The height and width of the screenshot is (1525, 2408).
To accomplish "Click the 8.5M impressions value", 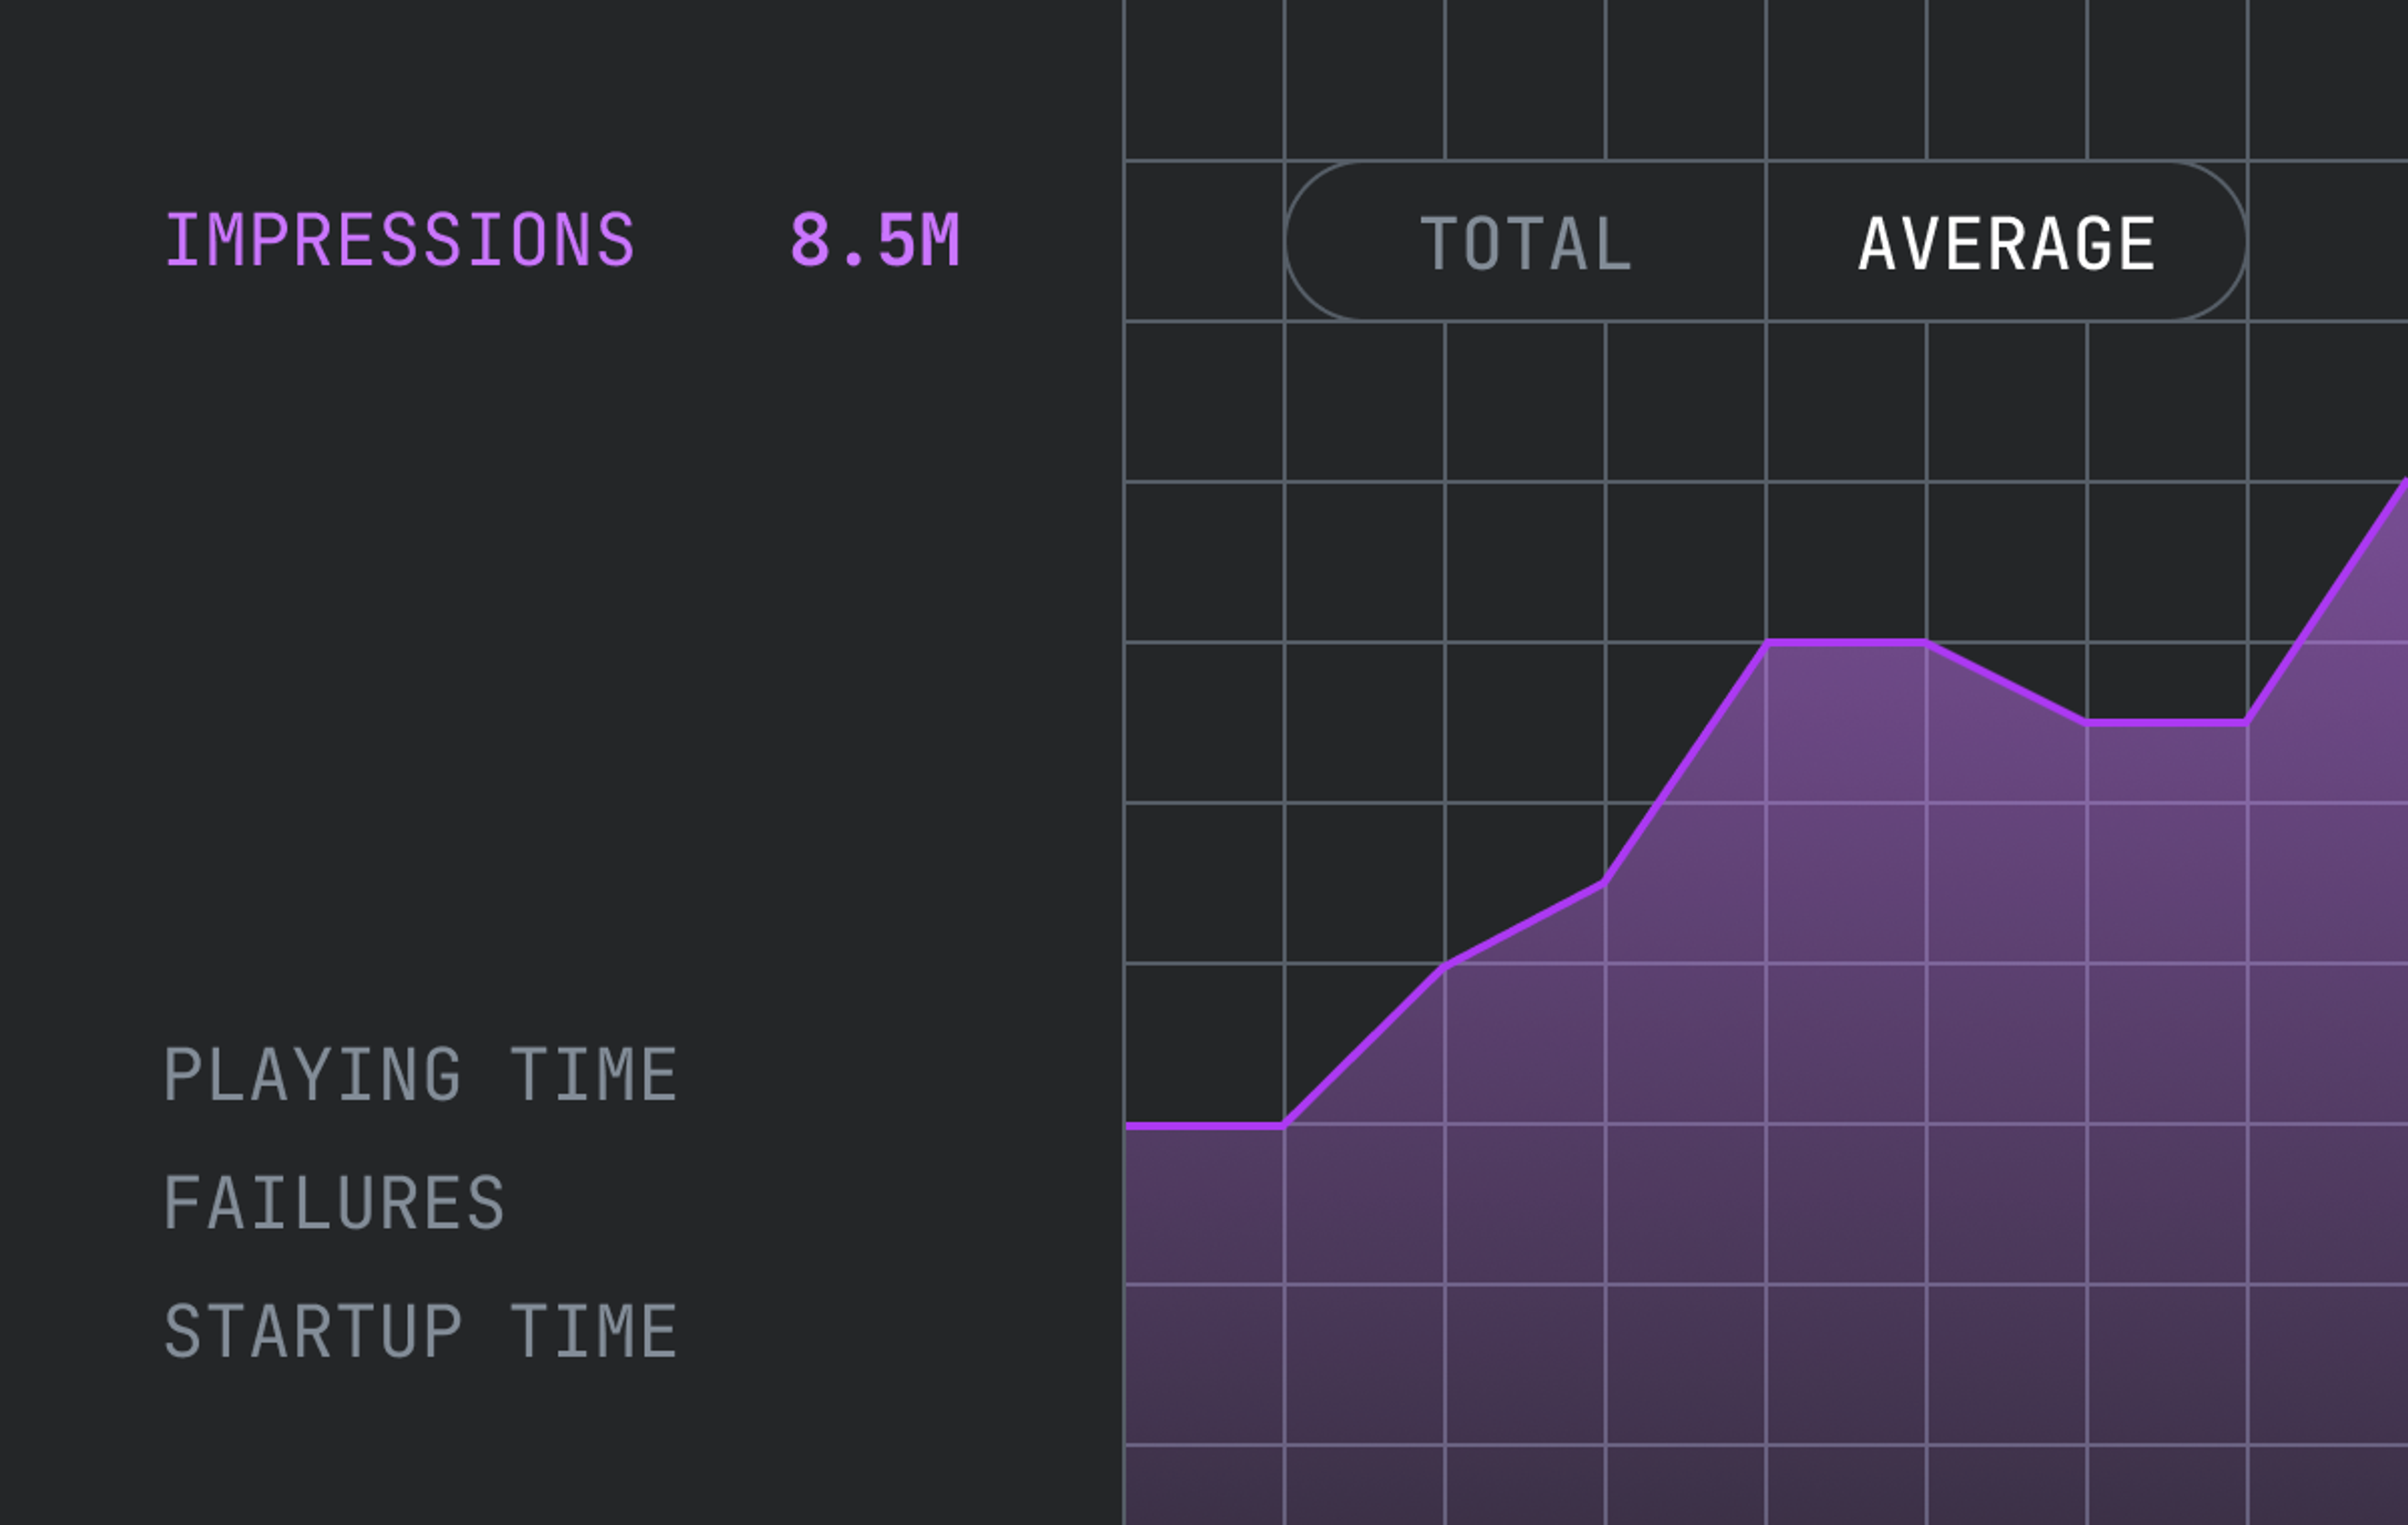I will [874, 240].
